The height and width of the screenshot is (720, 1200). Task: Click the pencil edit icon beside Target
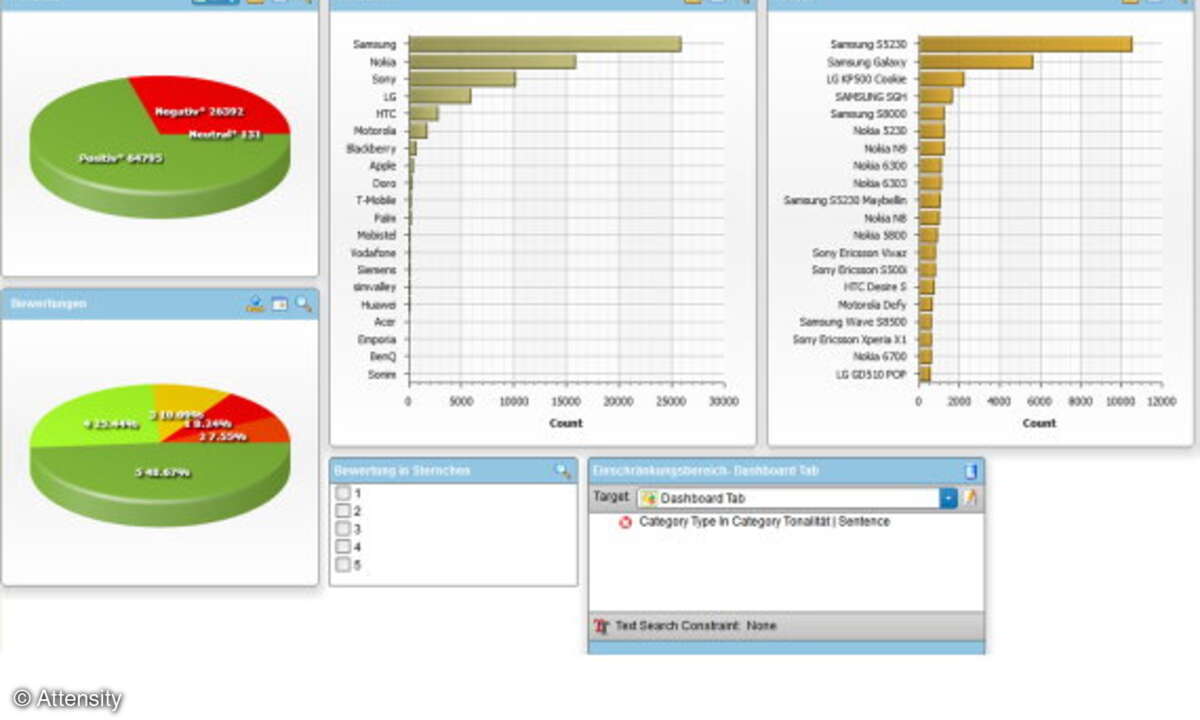pyautogui.click(x=970, y=497)
